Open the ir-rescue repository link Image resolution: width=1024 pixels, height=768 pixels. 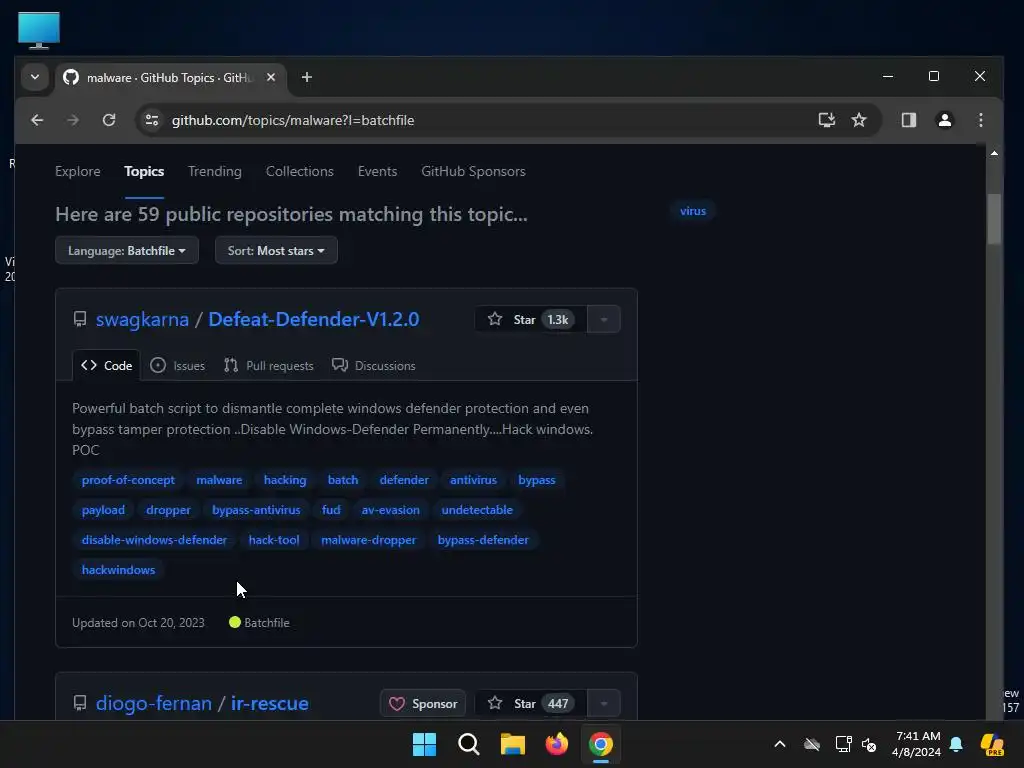point(270,703)
